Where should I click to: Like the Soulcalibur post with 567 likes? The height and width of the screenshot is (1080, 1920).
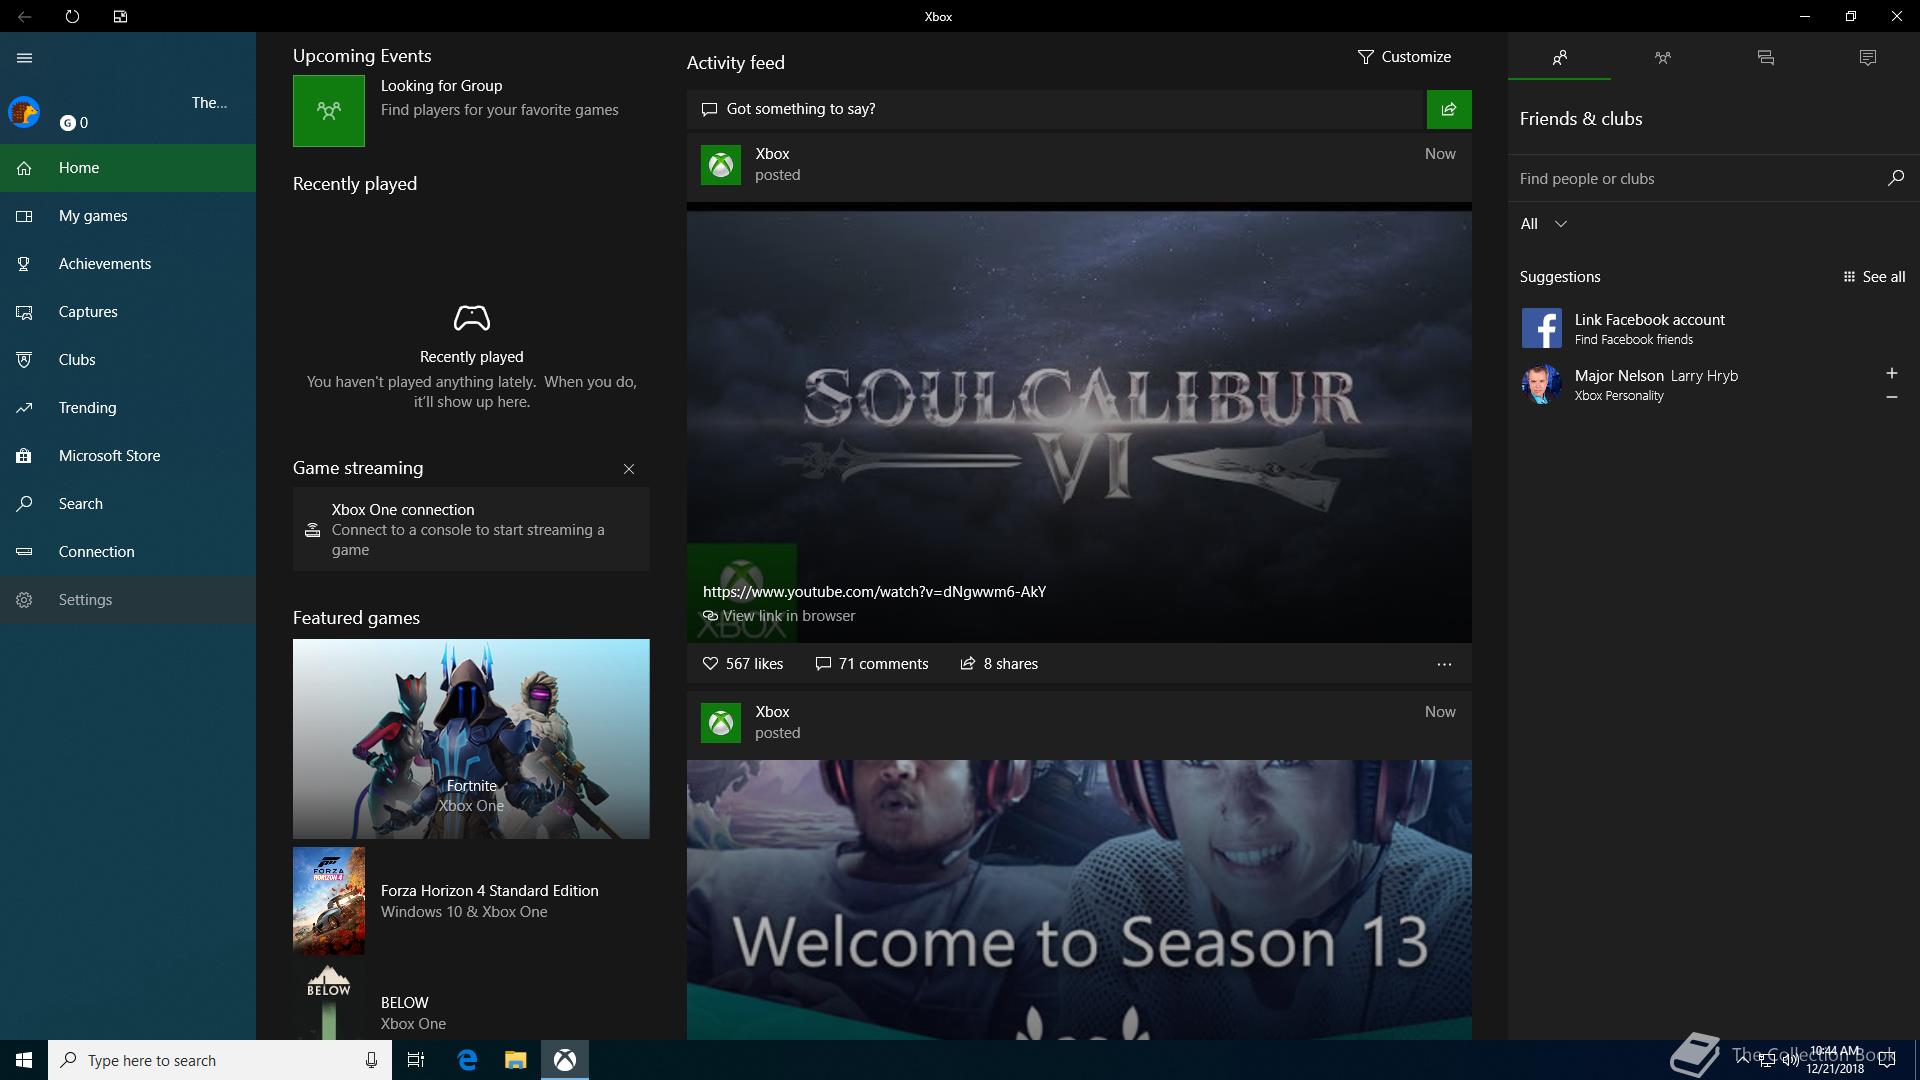pos(743,664)
